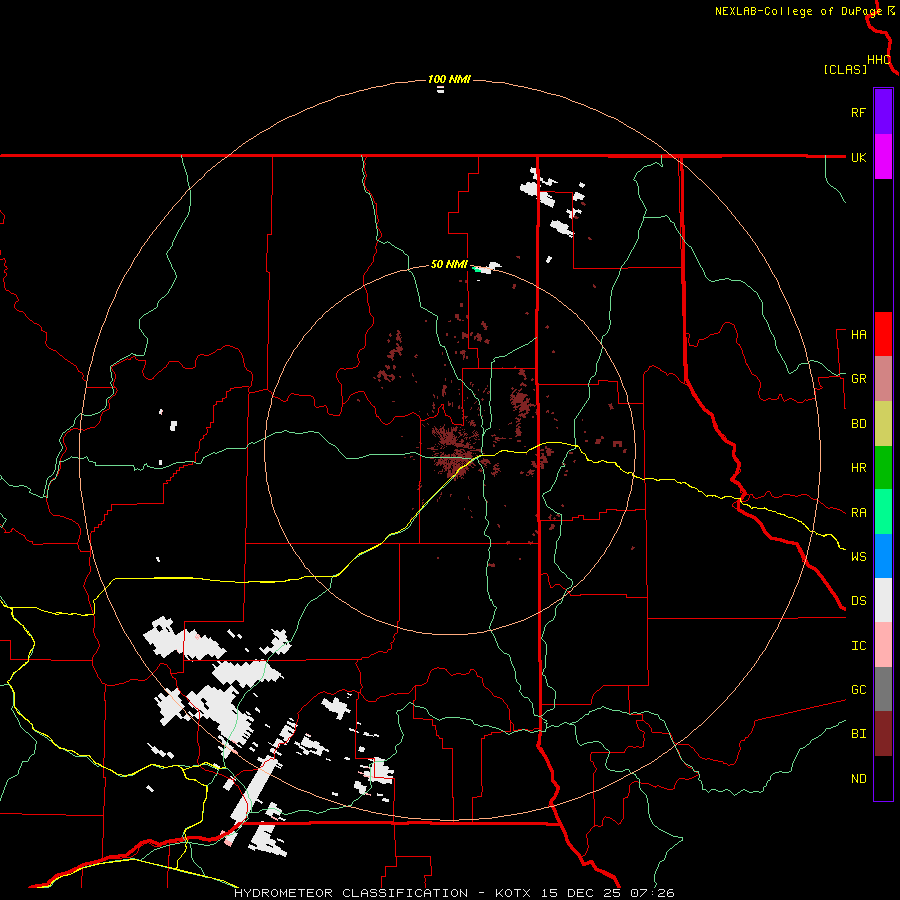
Task: Click the RA light green legend swatch
Action: click(883, 512)
